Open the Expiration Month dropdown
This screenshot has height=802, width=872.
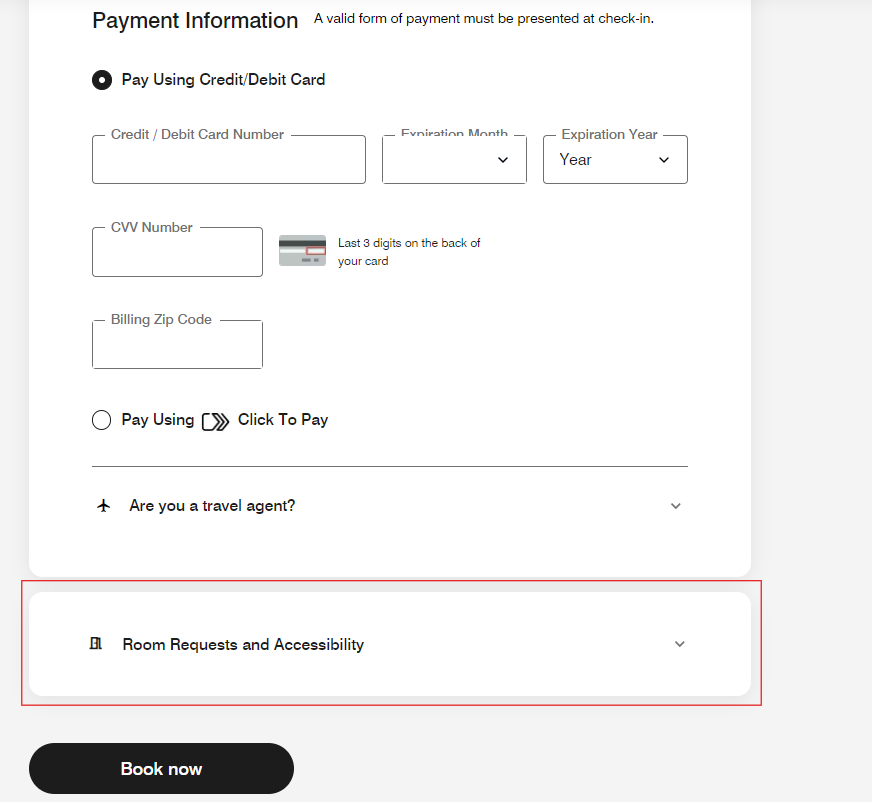[454, 160]
